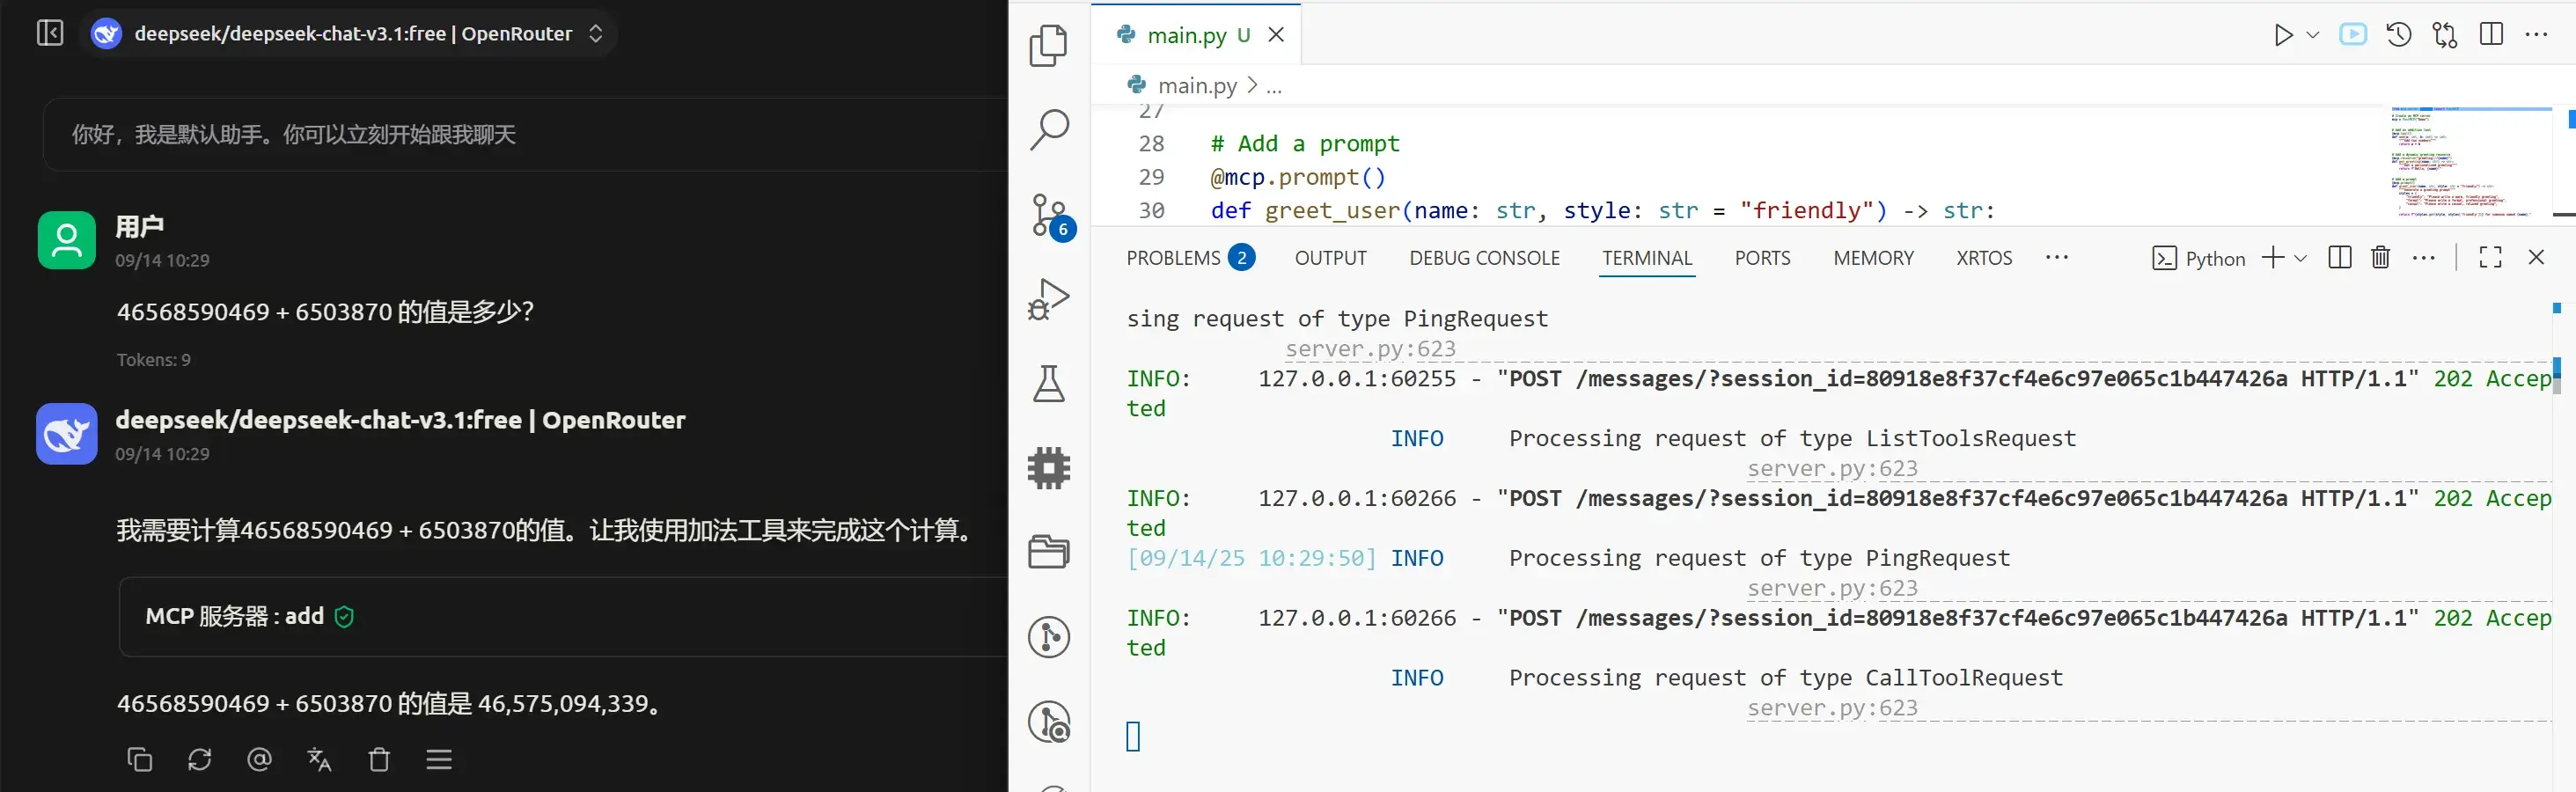Viewport: 2576px width, 792px height.
Task: Click the greet_user function definition line
Action: [1602, 210]
